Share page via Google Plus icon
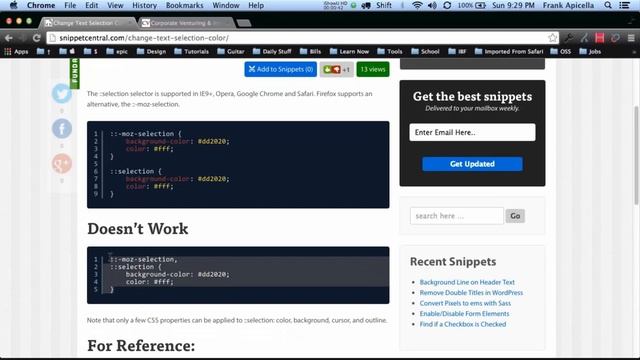This screenshot has height=360, width=640. 62,163
